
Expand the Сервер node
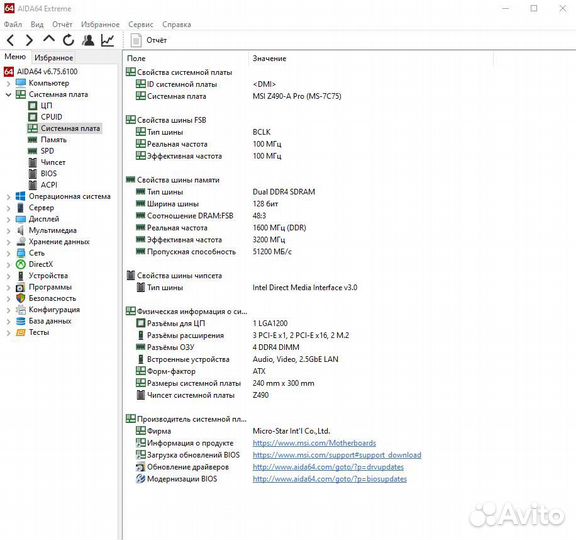click(8, 208)
